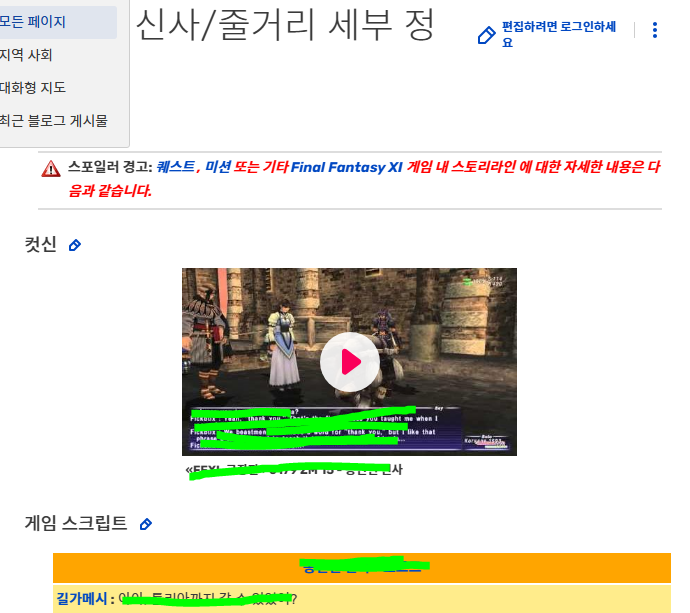The height and width of the screenshot is (613, 690).
Task: Click the 스포일러 경고: label
Action: 110,167
